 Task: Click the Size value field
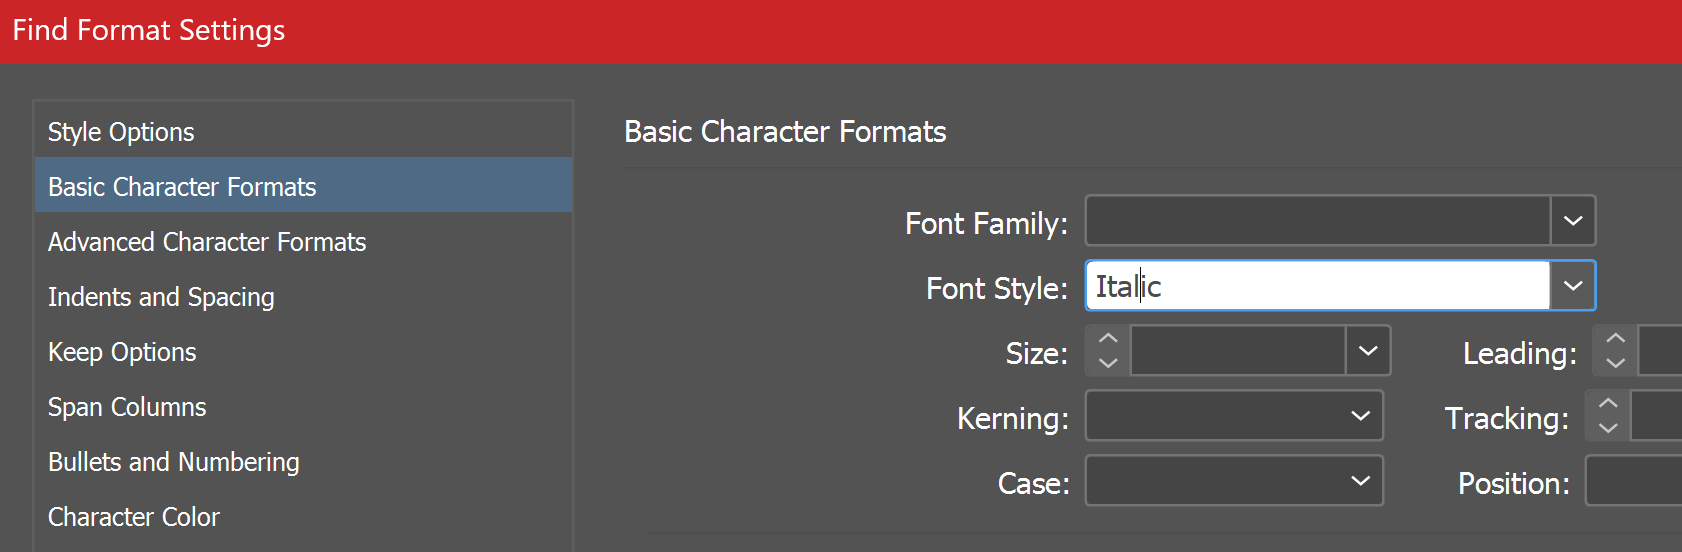point(1237,351)
